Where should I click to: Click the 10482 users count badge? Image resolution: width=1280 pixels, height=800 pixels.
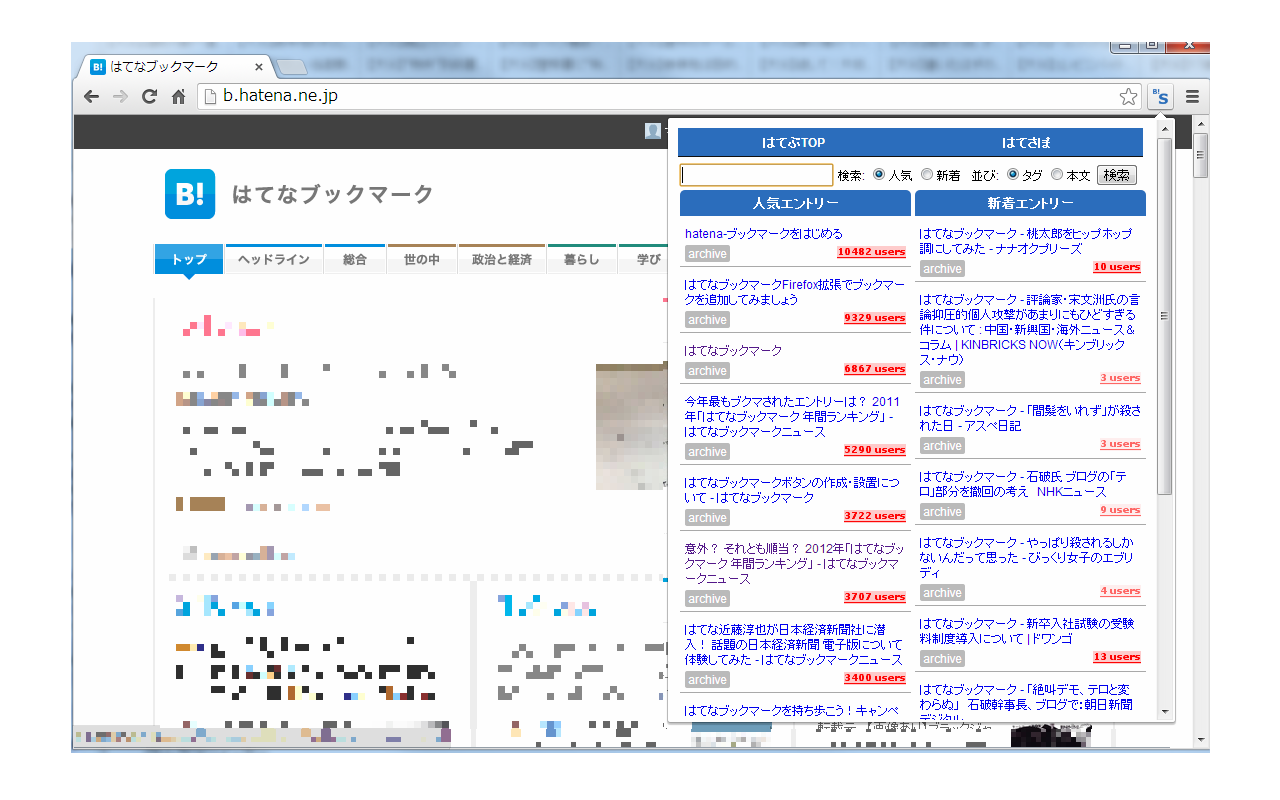(x=872, y=252)
